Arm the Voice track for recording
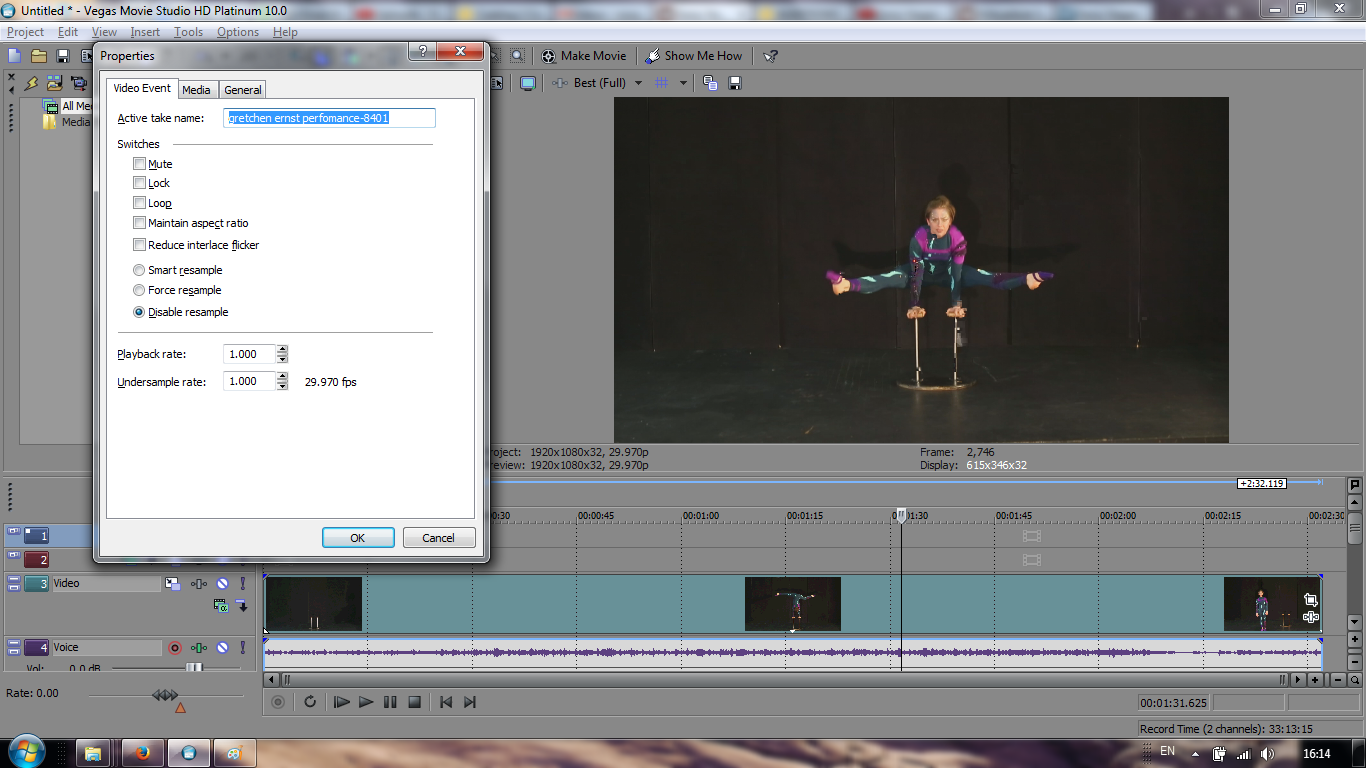This screenshot has height=770, width=1366. (x=175, y=648)
